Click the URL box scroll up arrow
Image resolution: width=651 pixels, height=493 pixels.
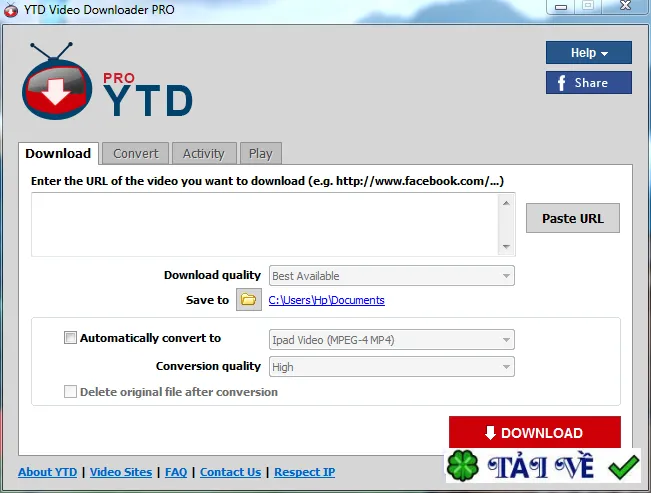click(506, 203)
